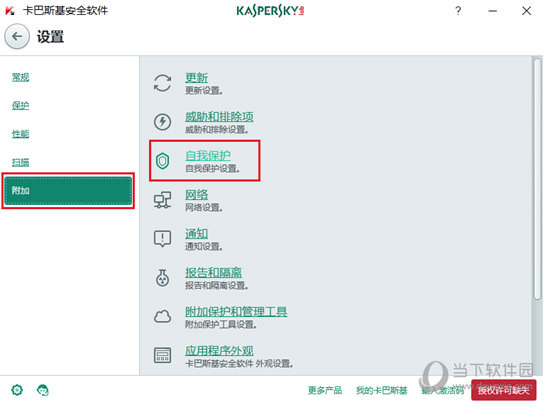Click the 更新设置 description text
550x407 pixels.
204,91
